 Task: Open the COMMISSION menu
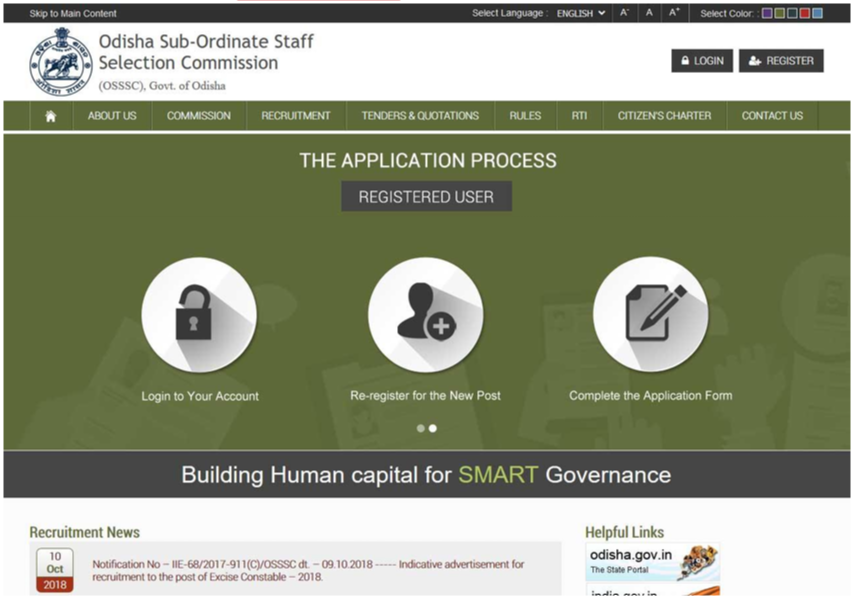(x=199, y=116)
